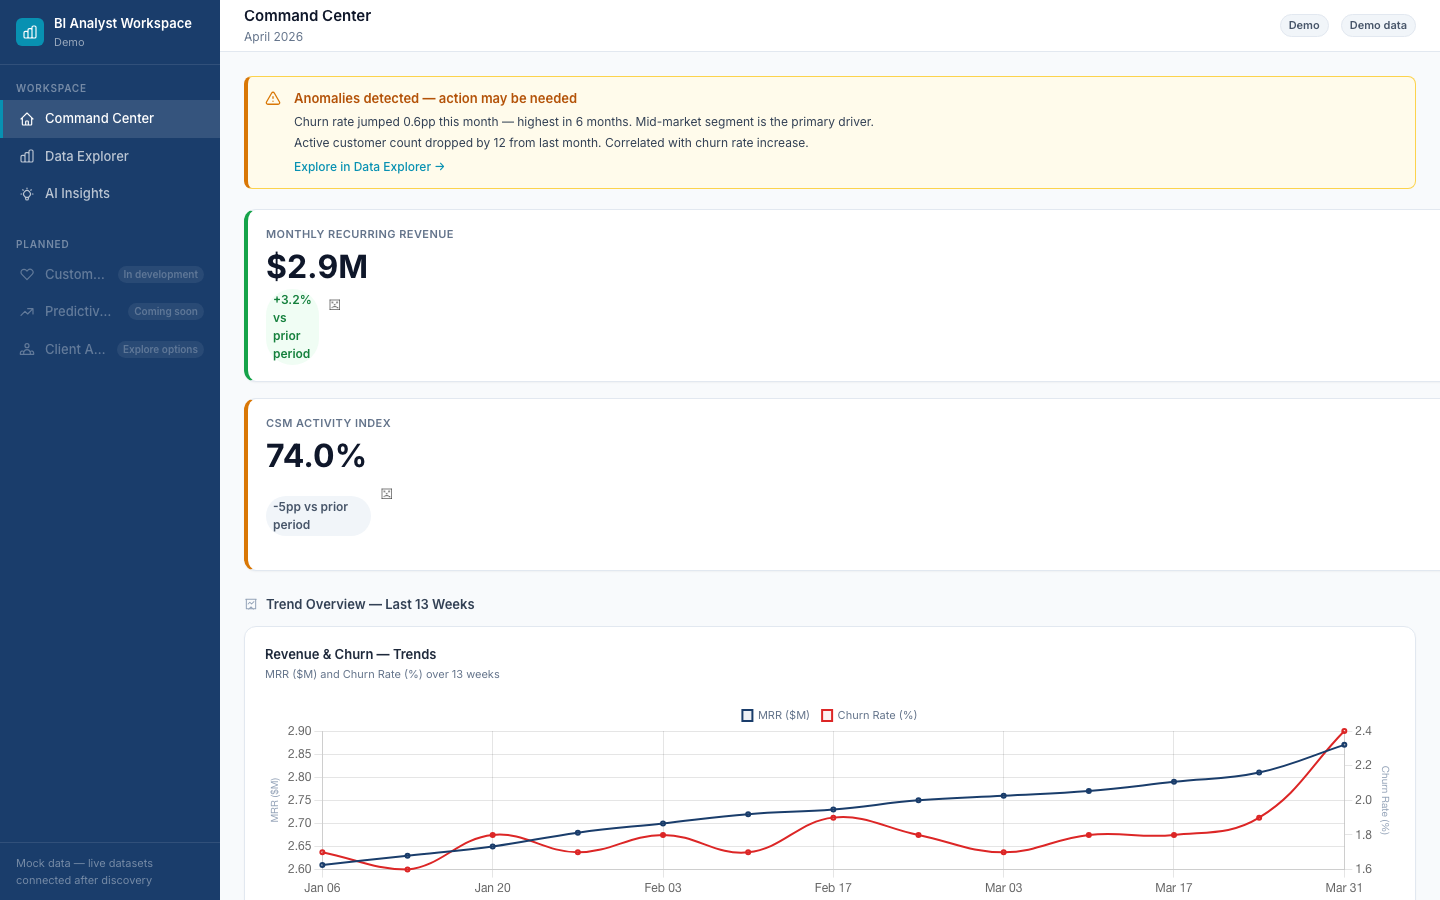Toggle MRR ($M) legend series
Image resolution: width=1440 pixels, height=900 pixels.
[776, 715]
